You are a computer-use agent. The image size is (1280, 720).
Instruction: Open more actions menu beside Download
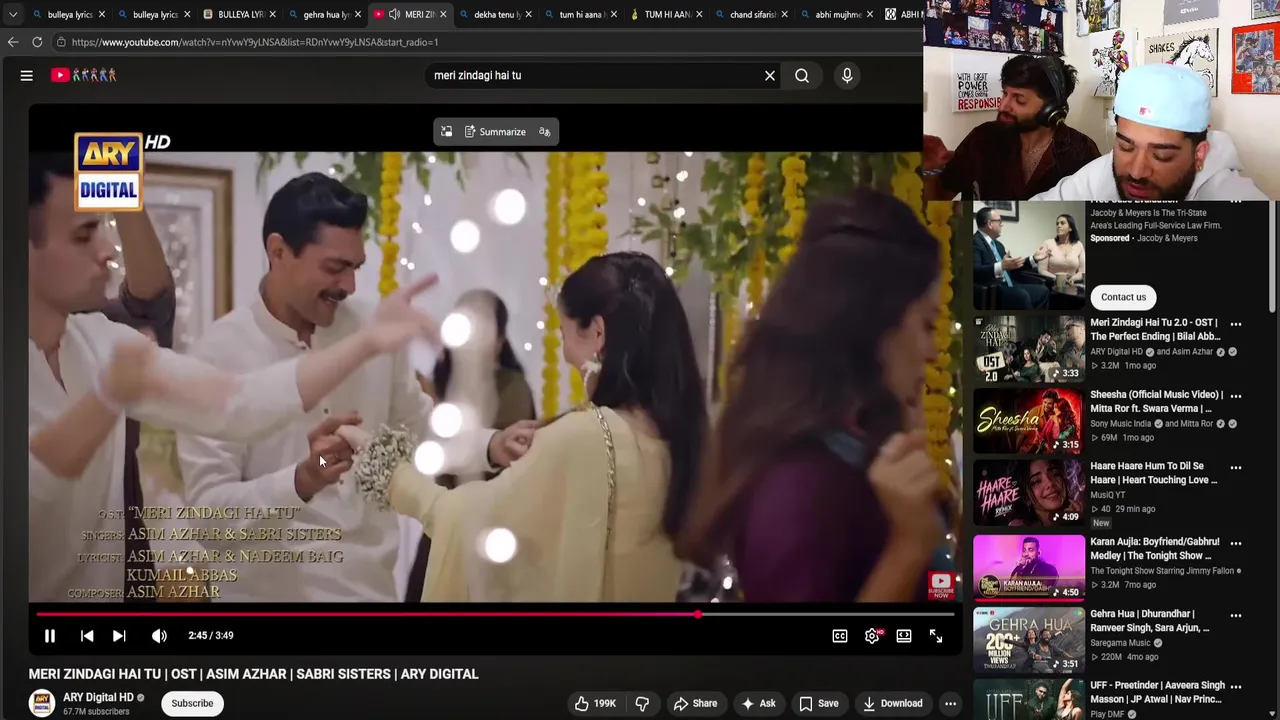pos(950,703)
